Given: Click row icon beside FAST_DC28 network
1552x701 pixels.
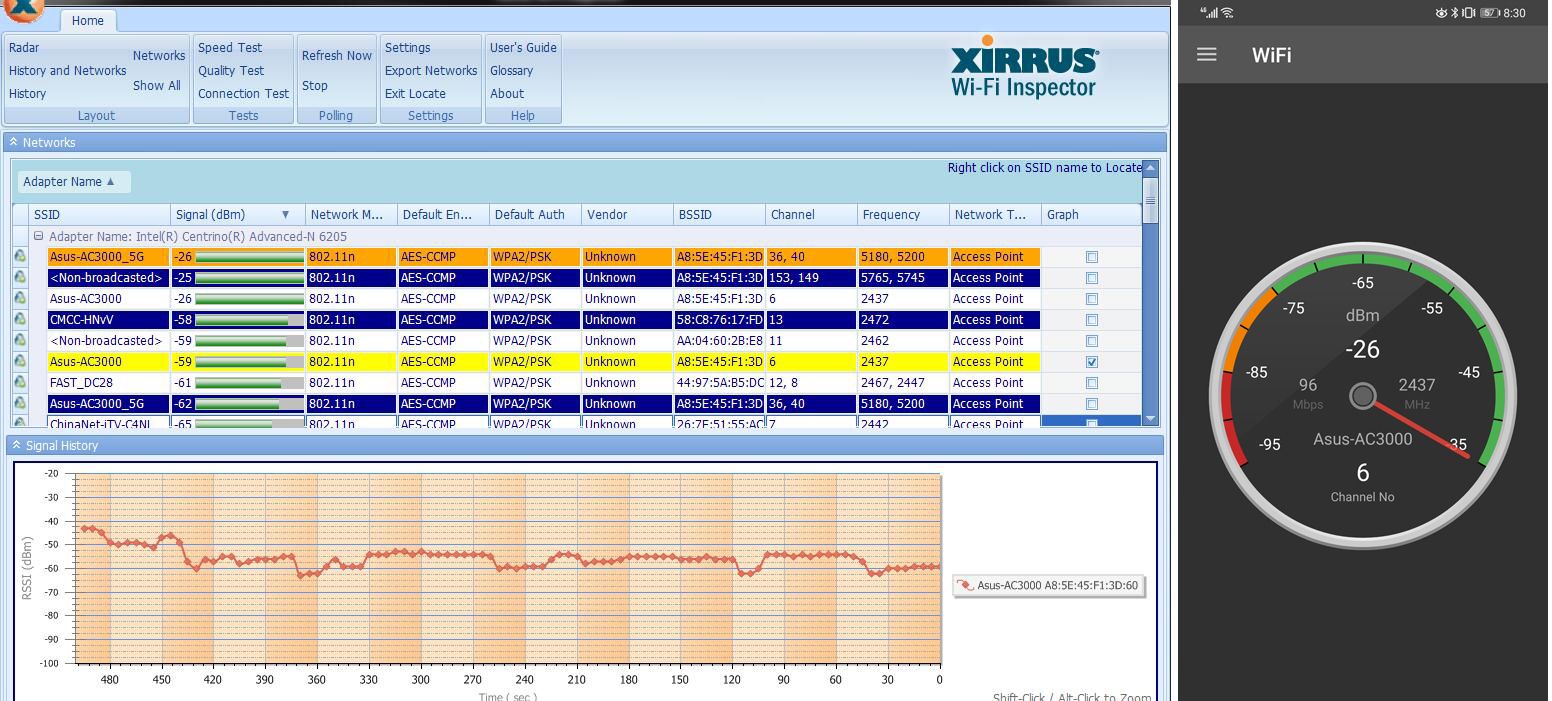Looking at the screenshot, I should tap(20, 383).
